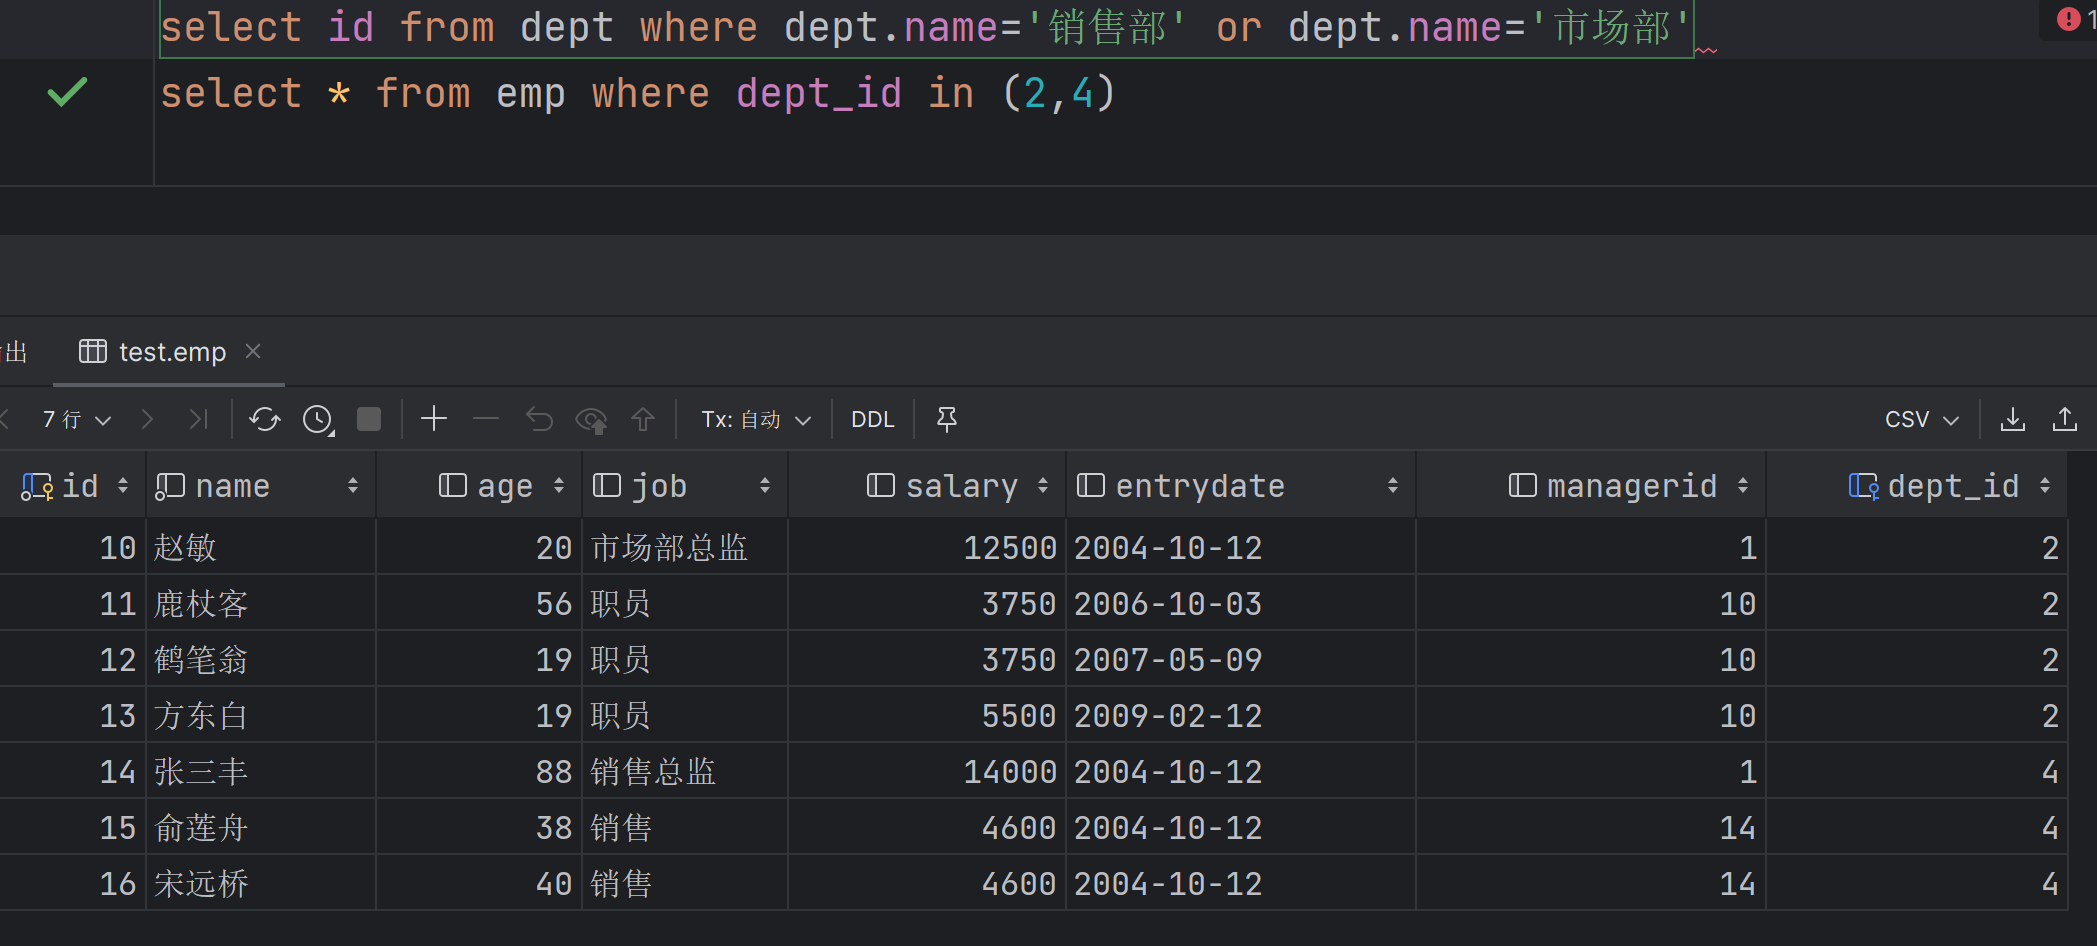The image size is (2097, 946).
Task: Place cursor in the select emp query line
Action: [638, 93]
